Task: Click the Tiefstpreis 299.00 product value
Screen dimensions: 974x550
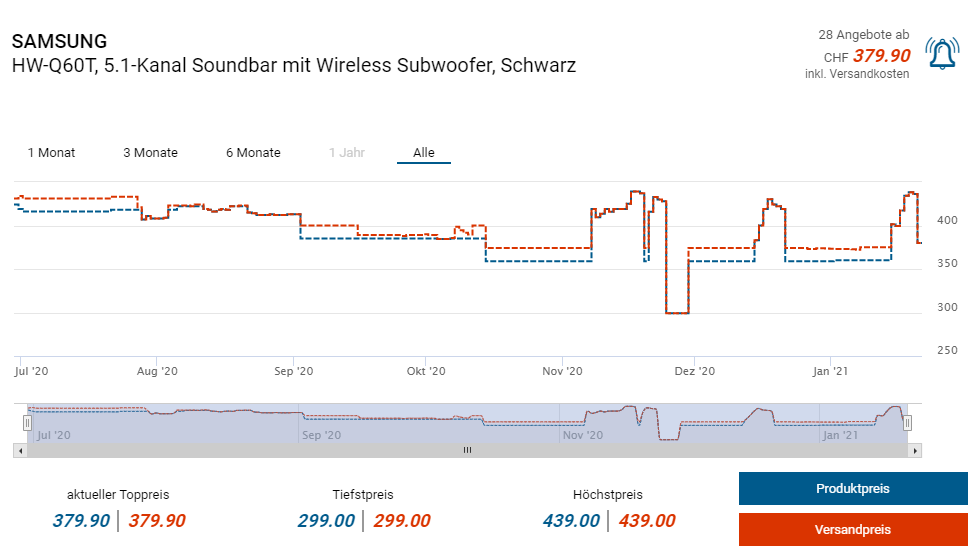Action: 326,521
